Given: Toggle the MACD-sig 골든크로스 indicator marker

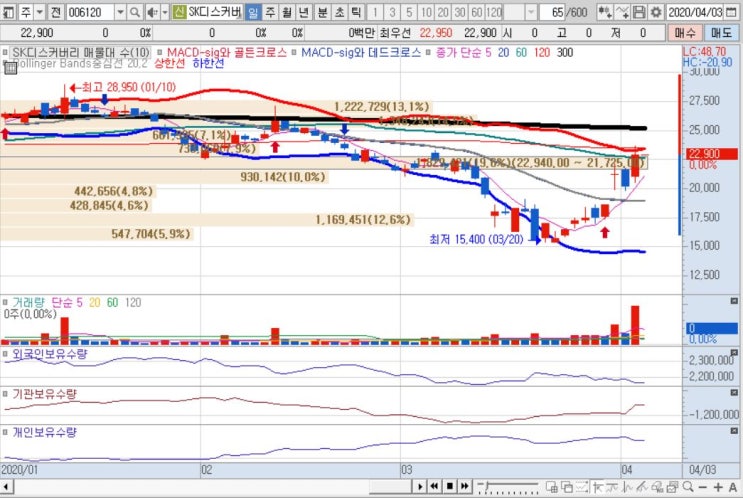Looking at the screenshot, I should click(160, 52).
